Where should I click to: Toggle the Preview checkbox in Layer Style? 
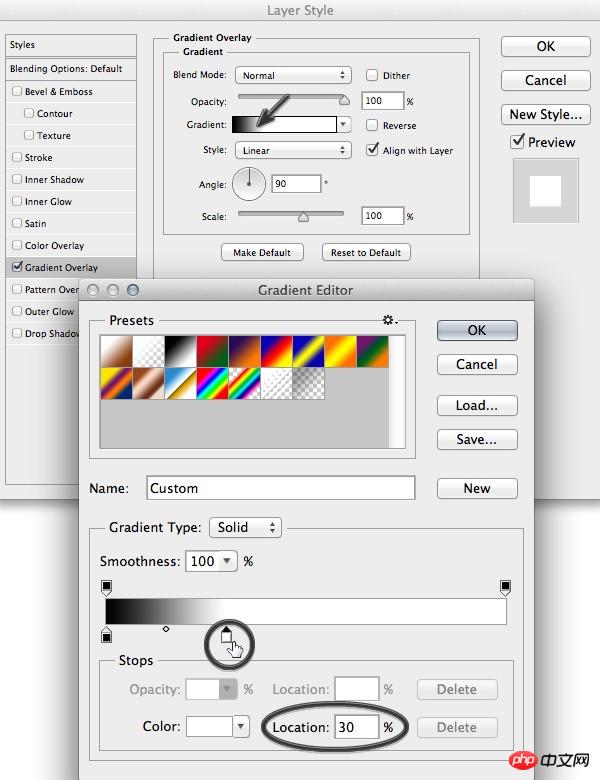(517, 141)
